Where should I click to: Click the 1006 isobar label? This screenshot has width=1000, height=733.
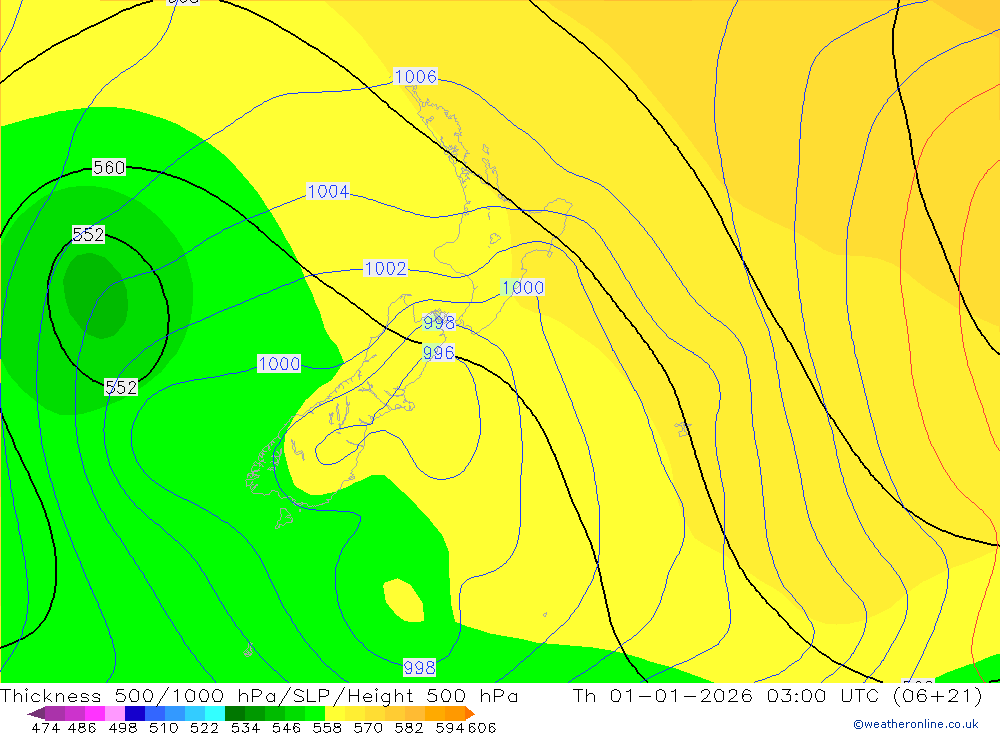pyautogui.click(x=415, y=77)
